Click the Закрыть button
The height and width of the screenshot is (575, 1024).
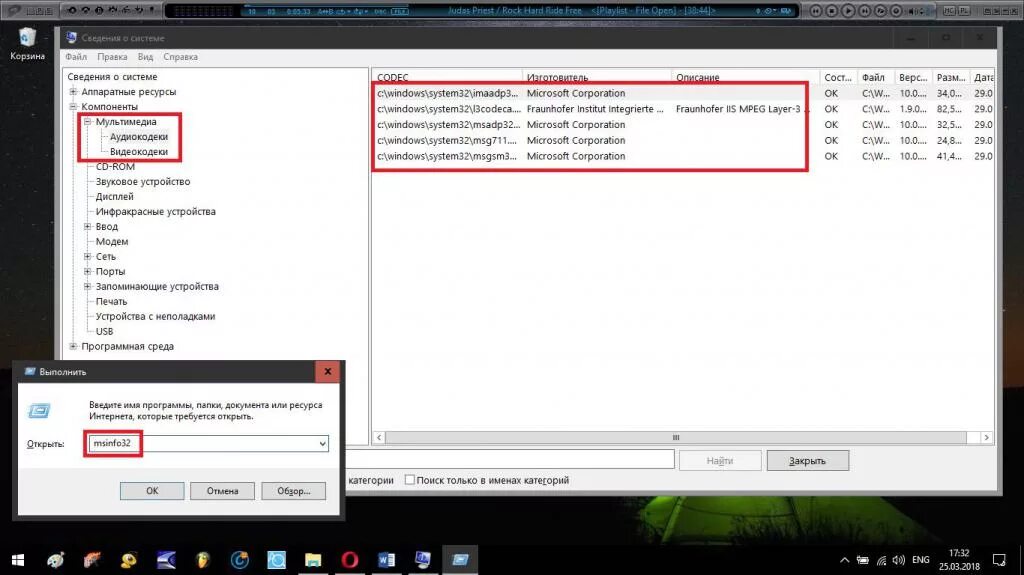click(x=808, y=461)
